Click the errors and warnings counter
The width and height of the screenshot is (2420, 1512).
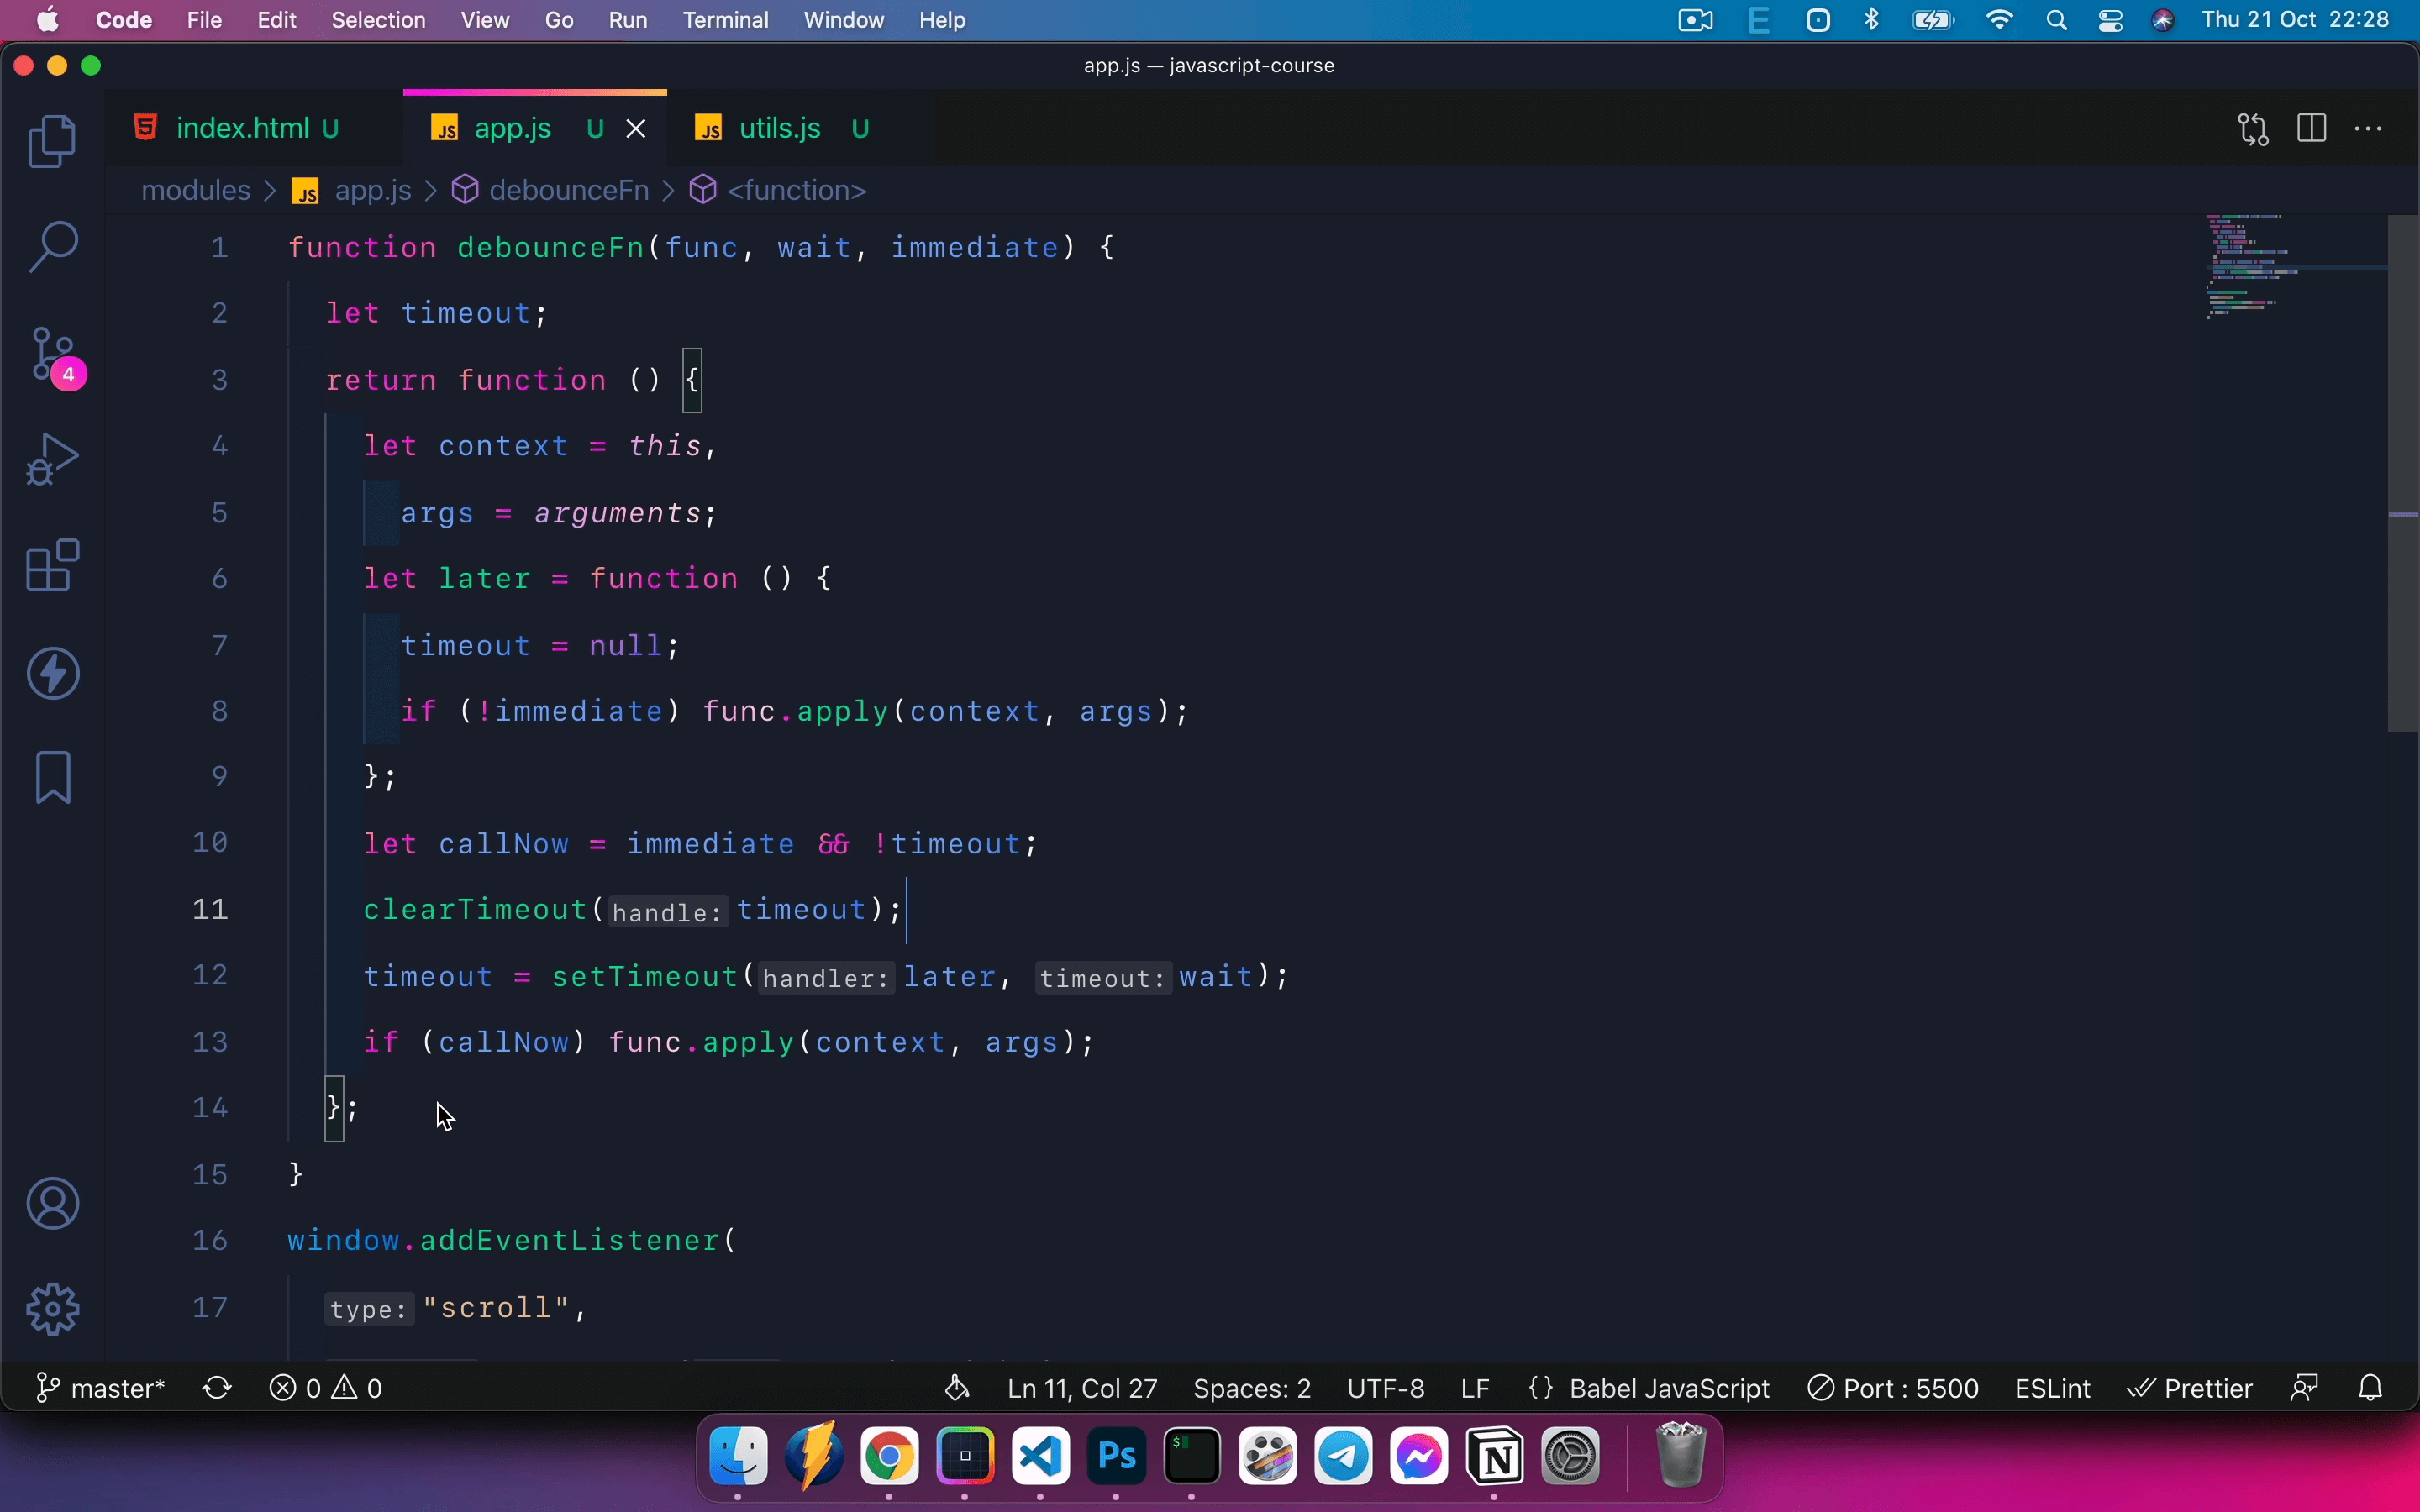click(326, 1389)
